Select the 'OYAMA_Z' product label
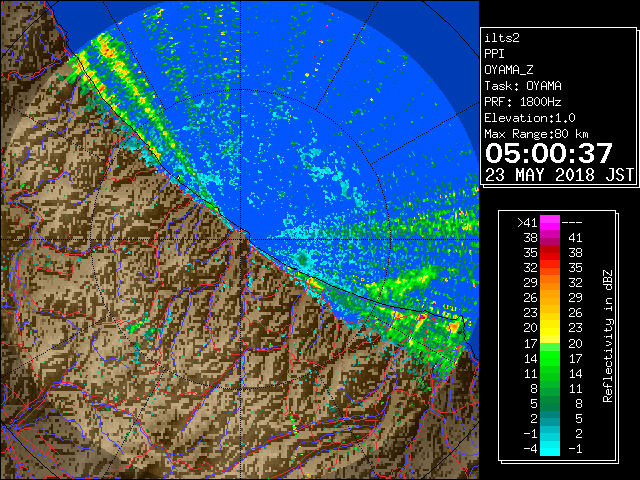Image resolution: width=640 pixels, height=480 pixels. [x=509, y=70]
